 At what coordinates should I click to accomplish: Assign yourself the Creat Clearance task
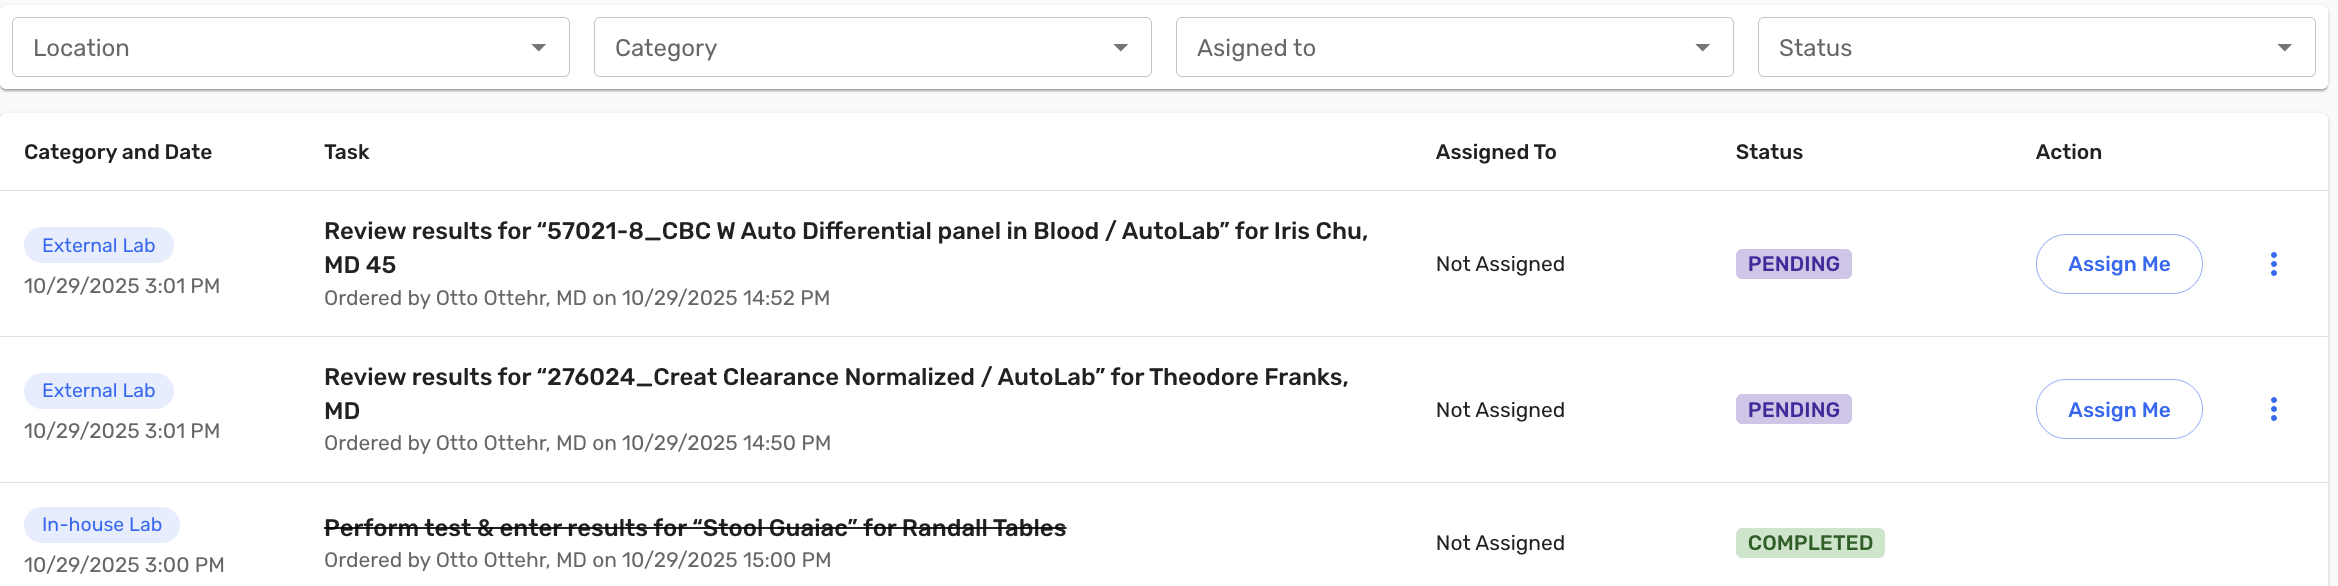pyautogui.click(x=2118, y=409)
